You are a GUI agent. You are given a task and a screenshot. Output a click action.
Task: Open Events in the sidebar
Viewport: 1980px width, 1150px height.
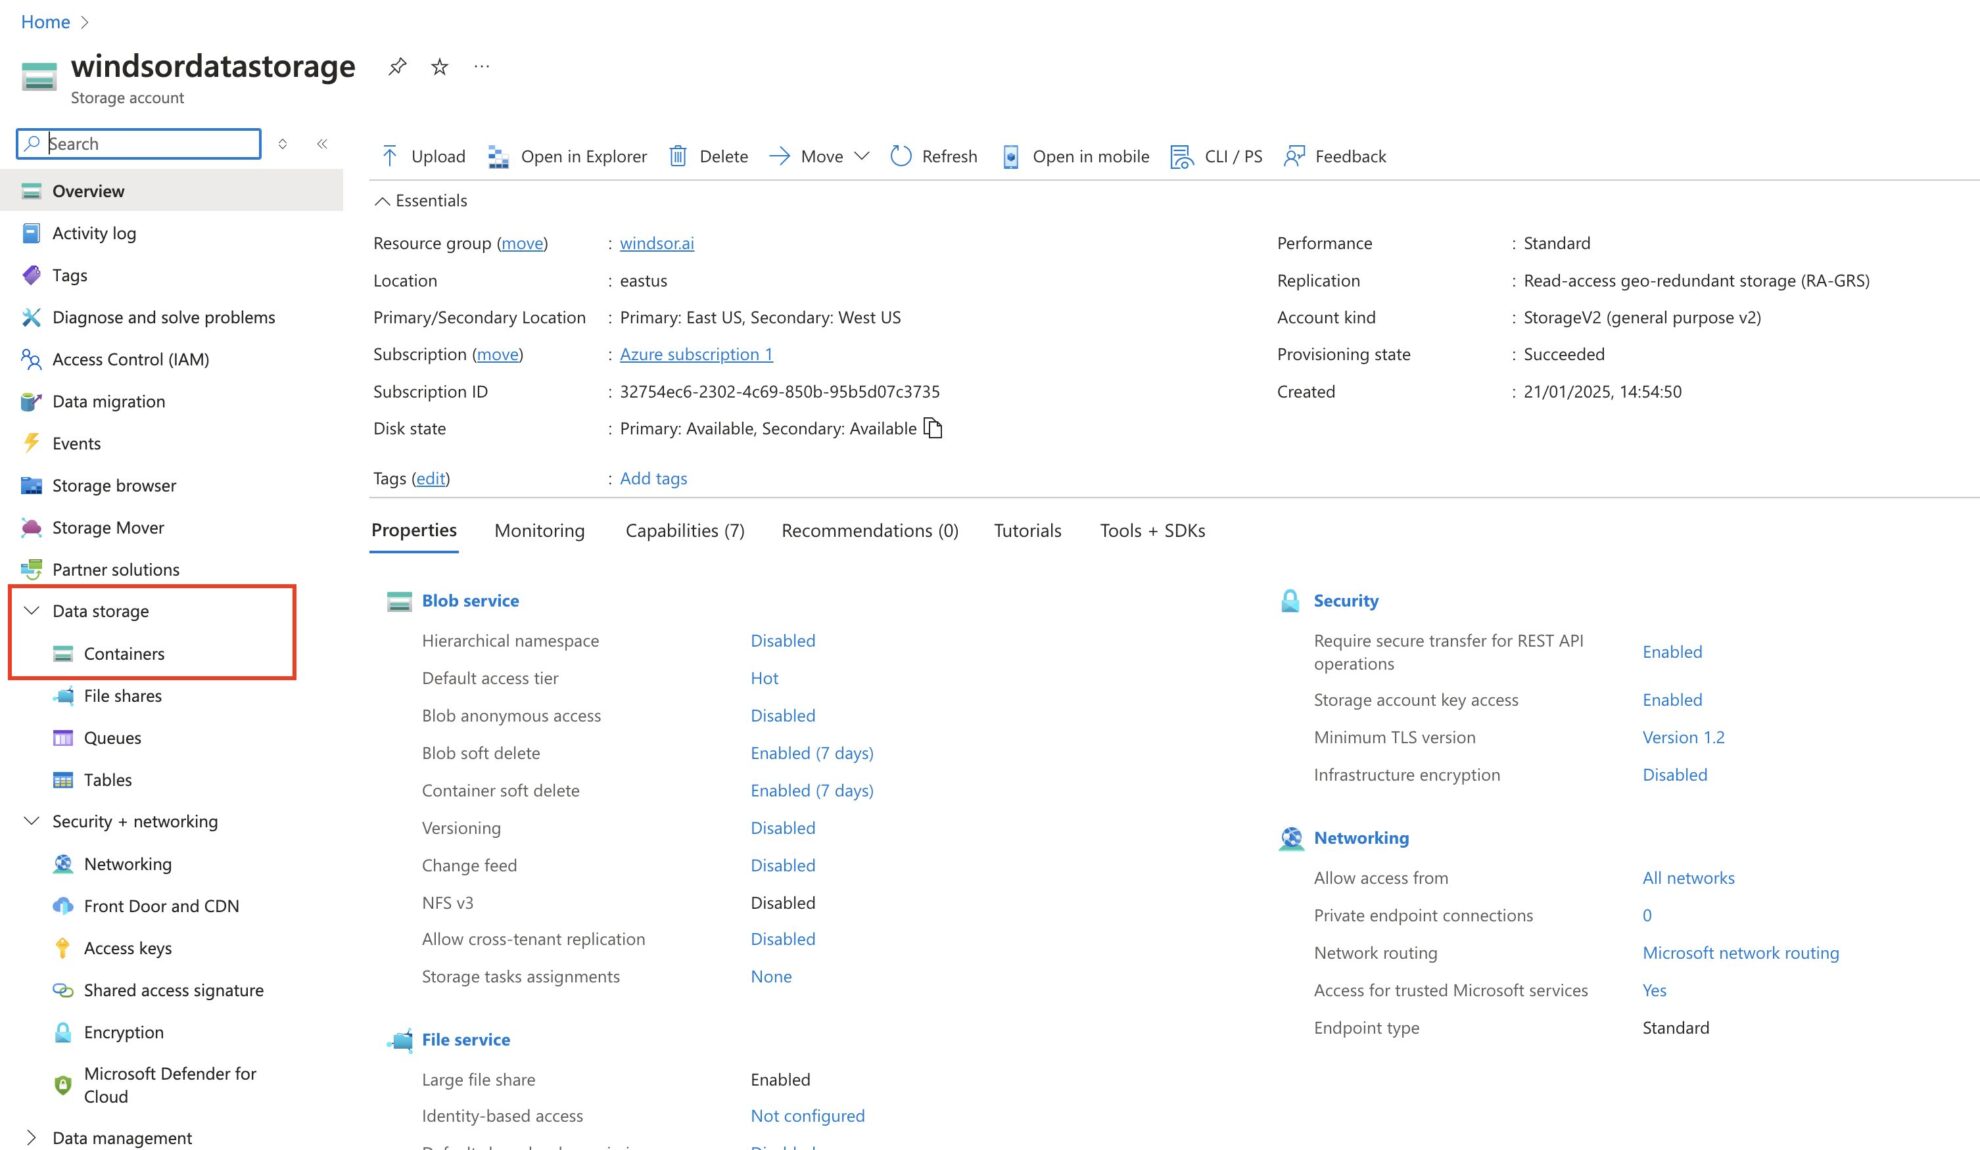point(76,443)
